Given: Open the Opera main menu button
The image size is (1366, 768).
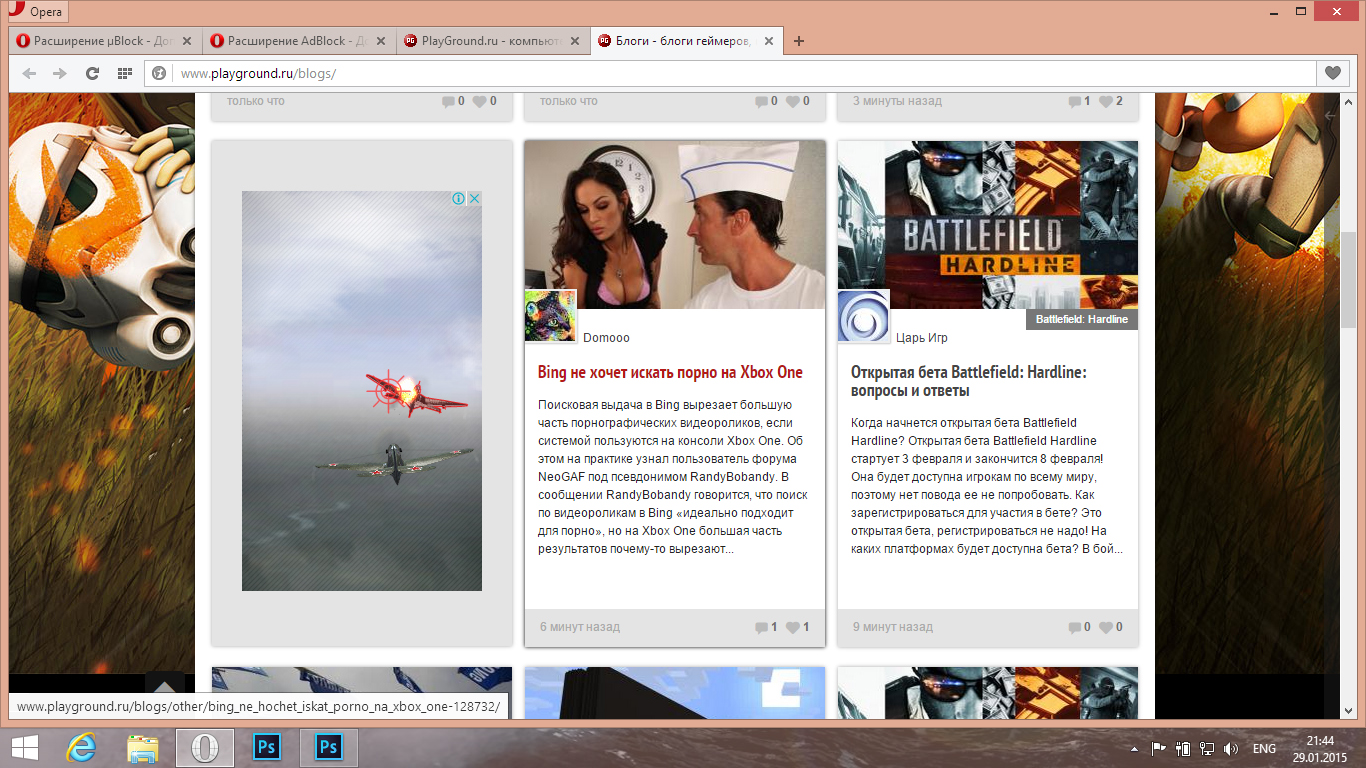Looking at the screenshot, I should (38, 12).
